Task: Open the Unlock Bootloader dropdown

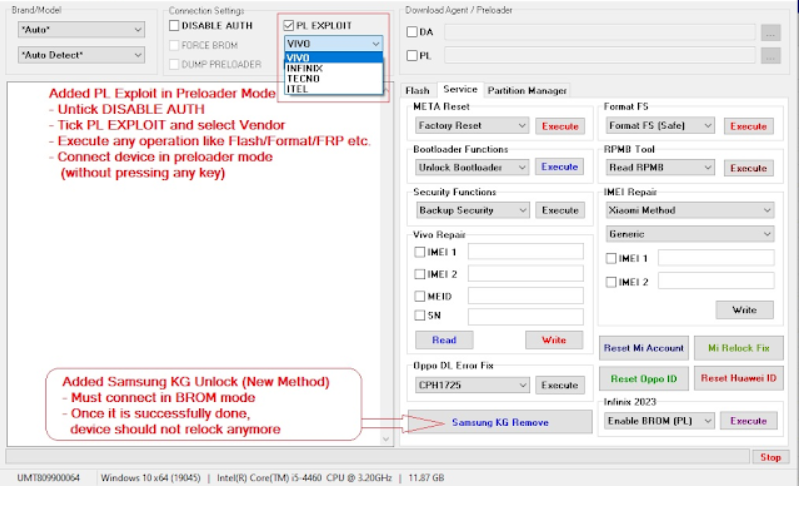Action: point(472,167)
